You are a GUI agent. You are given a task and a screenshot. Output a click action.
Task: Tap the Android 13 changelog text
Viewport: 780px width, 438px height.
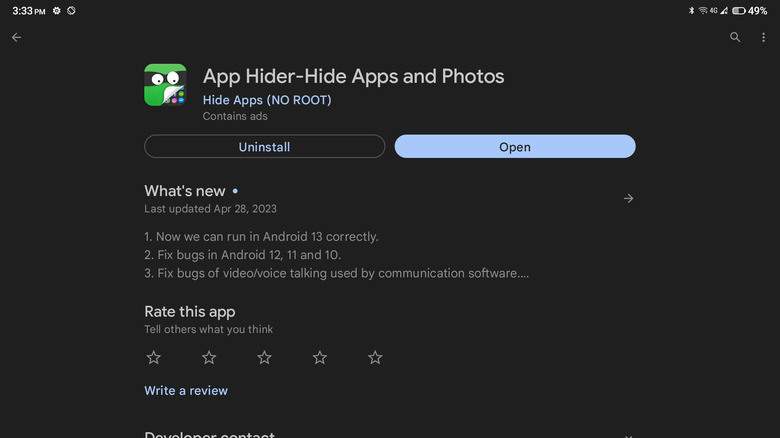pyautogui.click(x=261, y=237)
